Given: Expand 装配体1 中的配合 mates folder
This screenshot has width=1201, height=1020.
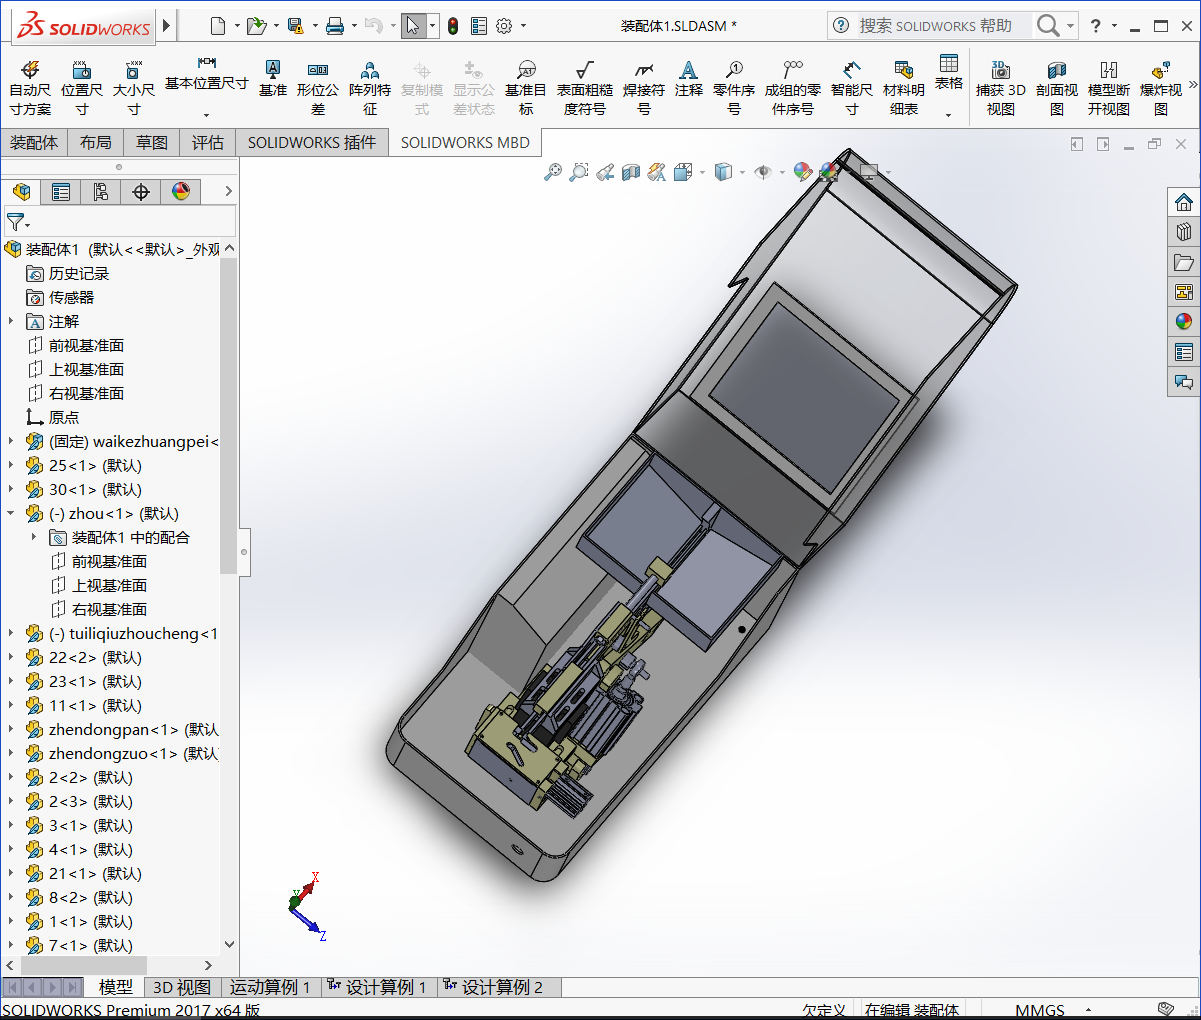Looking at the screenshot, I should click(x=34, y=537).
